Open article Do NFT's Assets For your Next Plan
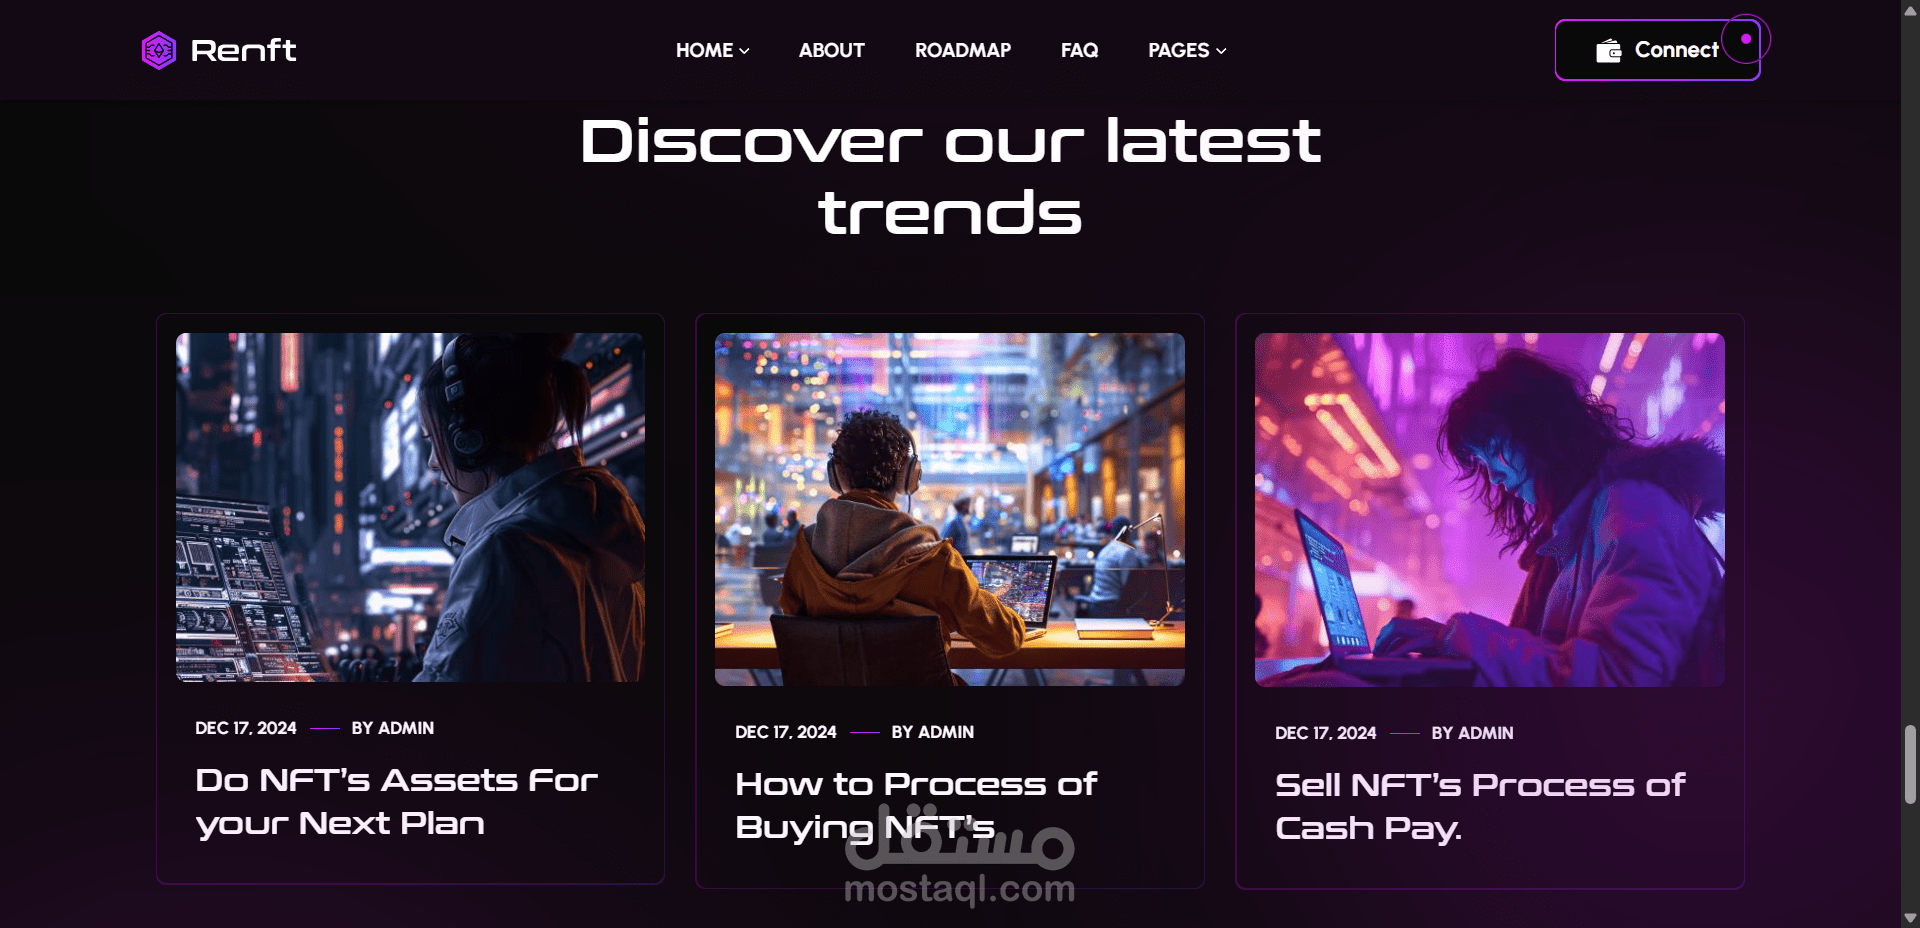Image resolution: width=1920 pixels, height=928 pixels. [396, 802]
